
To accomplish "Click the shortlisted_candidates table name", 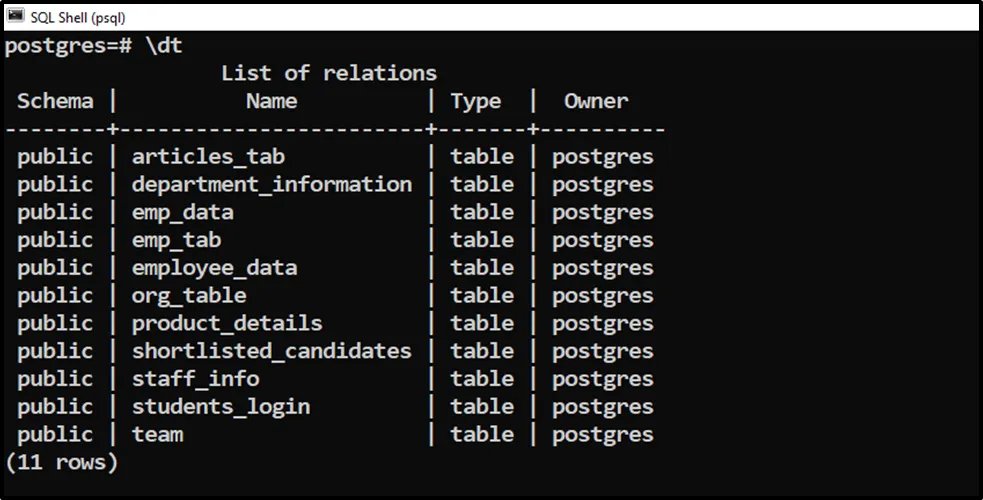I will point(271,351).
